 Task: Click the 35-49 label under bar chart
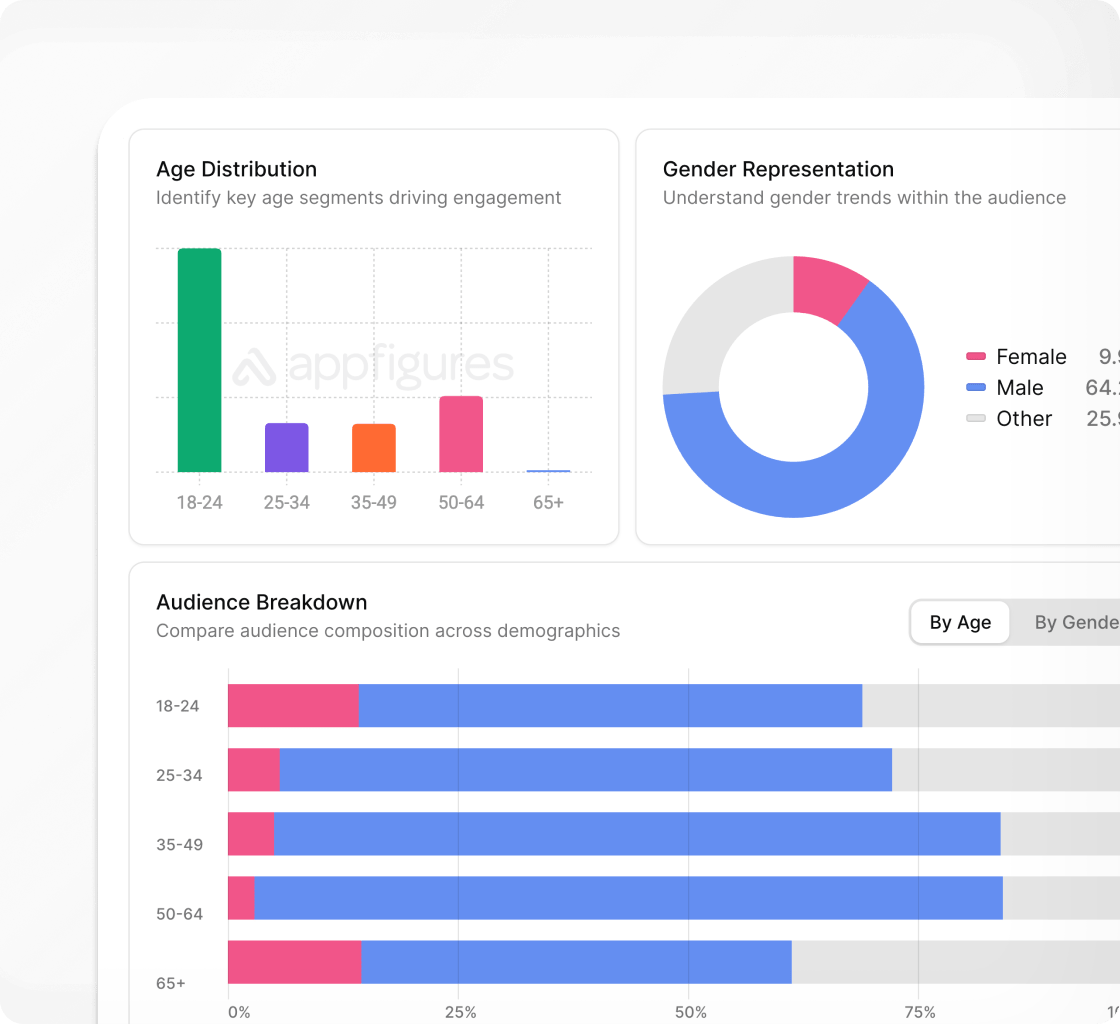point(374,502)
